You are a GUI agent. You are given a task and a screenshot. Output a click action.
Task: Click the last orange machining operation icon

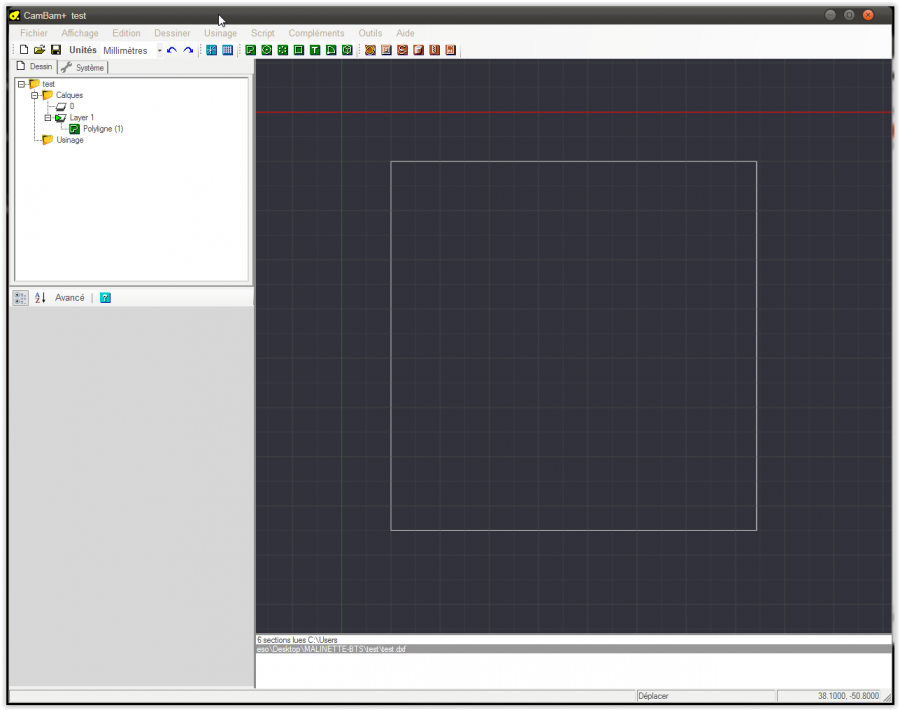click(451, 50)
